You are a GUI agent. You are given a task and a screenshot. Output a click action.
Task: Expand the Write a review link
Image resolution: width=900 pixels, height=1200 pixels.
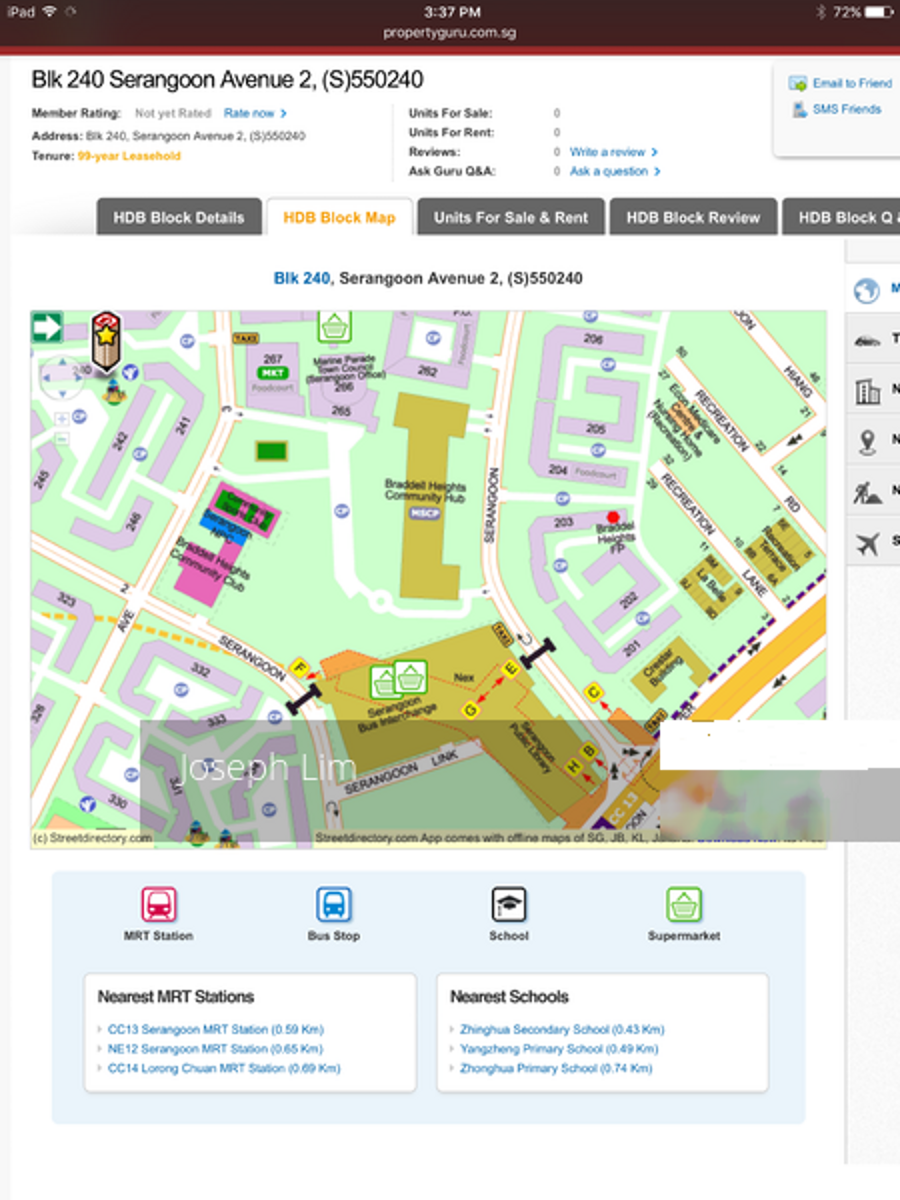coord(613,152)
